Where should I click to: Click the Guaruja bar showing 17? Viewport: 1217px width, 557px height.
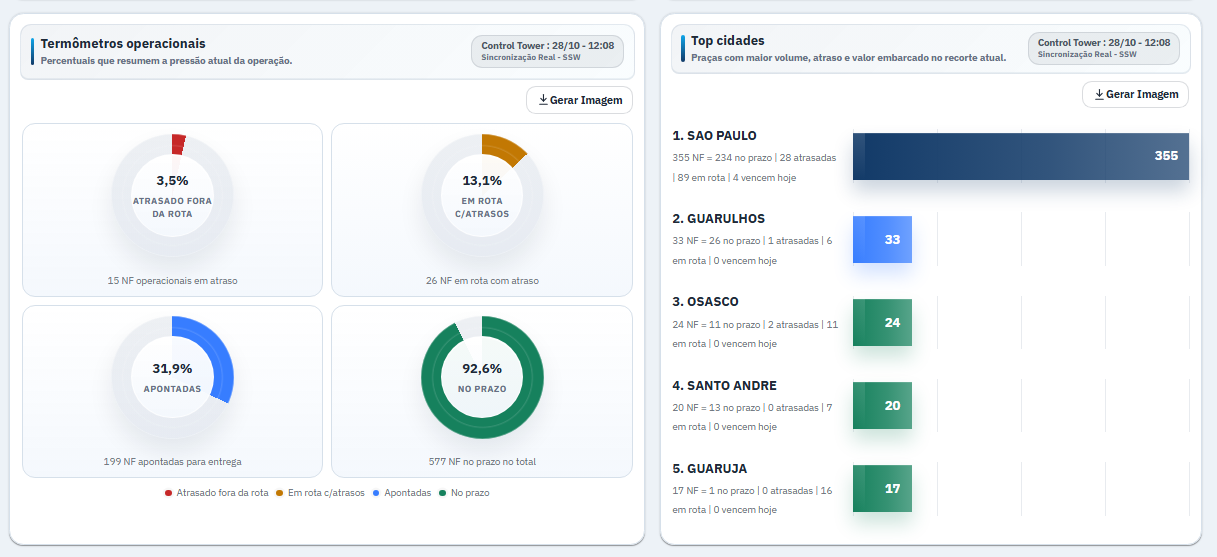pos(882,489)
